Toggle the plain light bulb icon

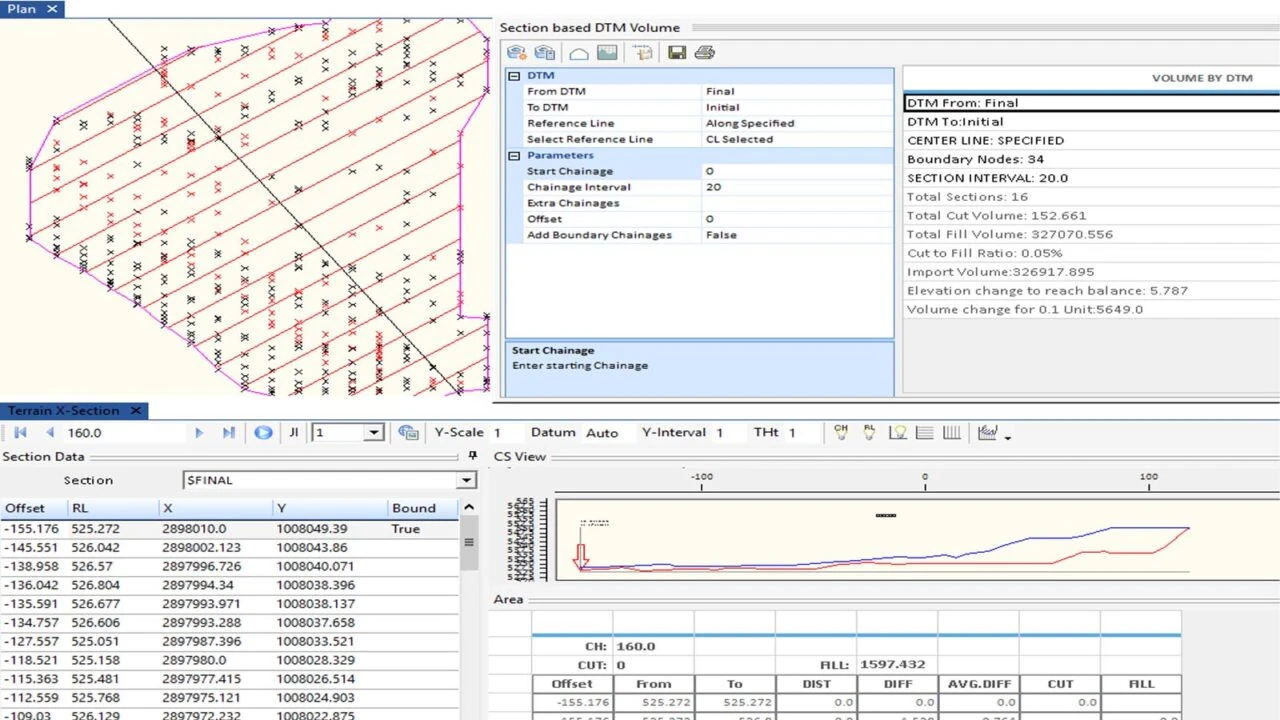coord(898,432)
